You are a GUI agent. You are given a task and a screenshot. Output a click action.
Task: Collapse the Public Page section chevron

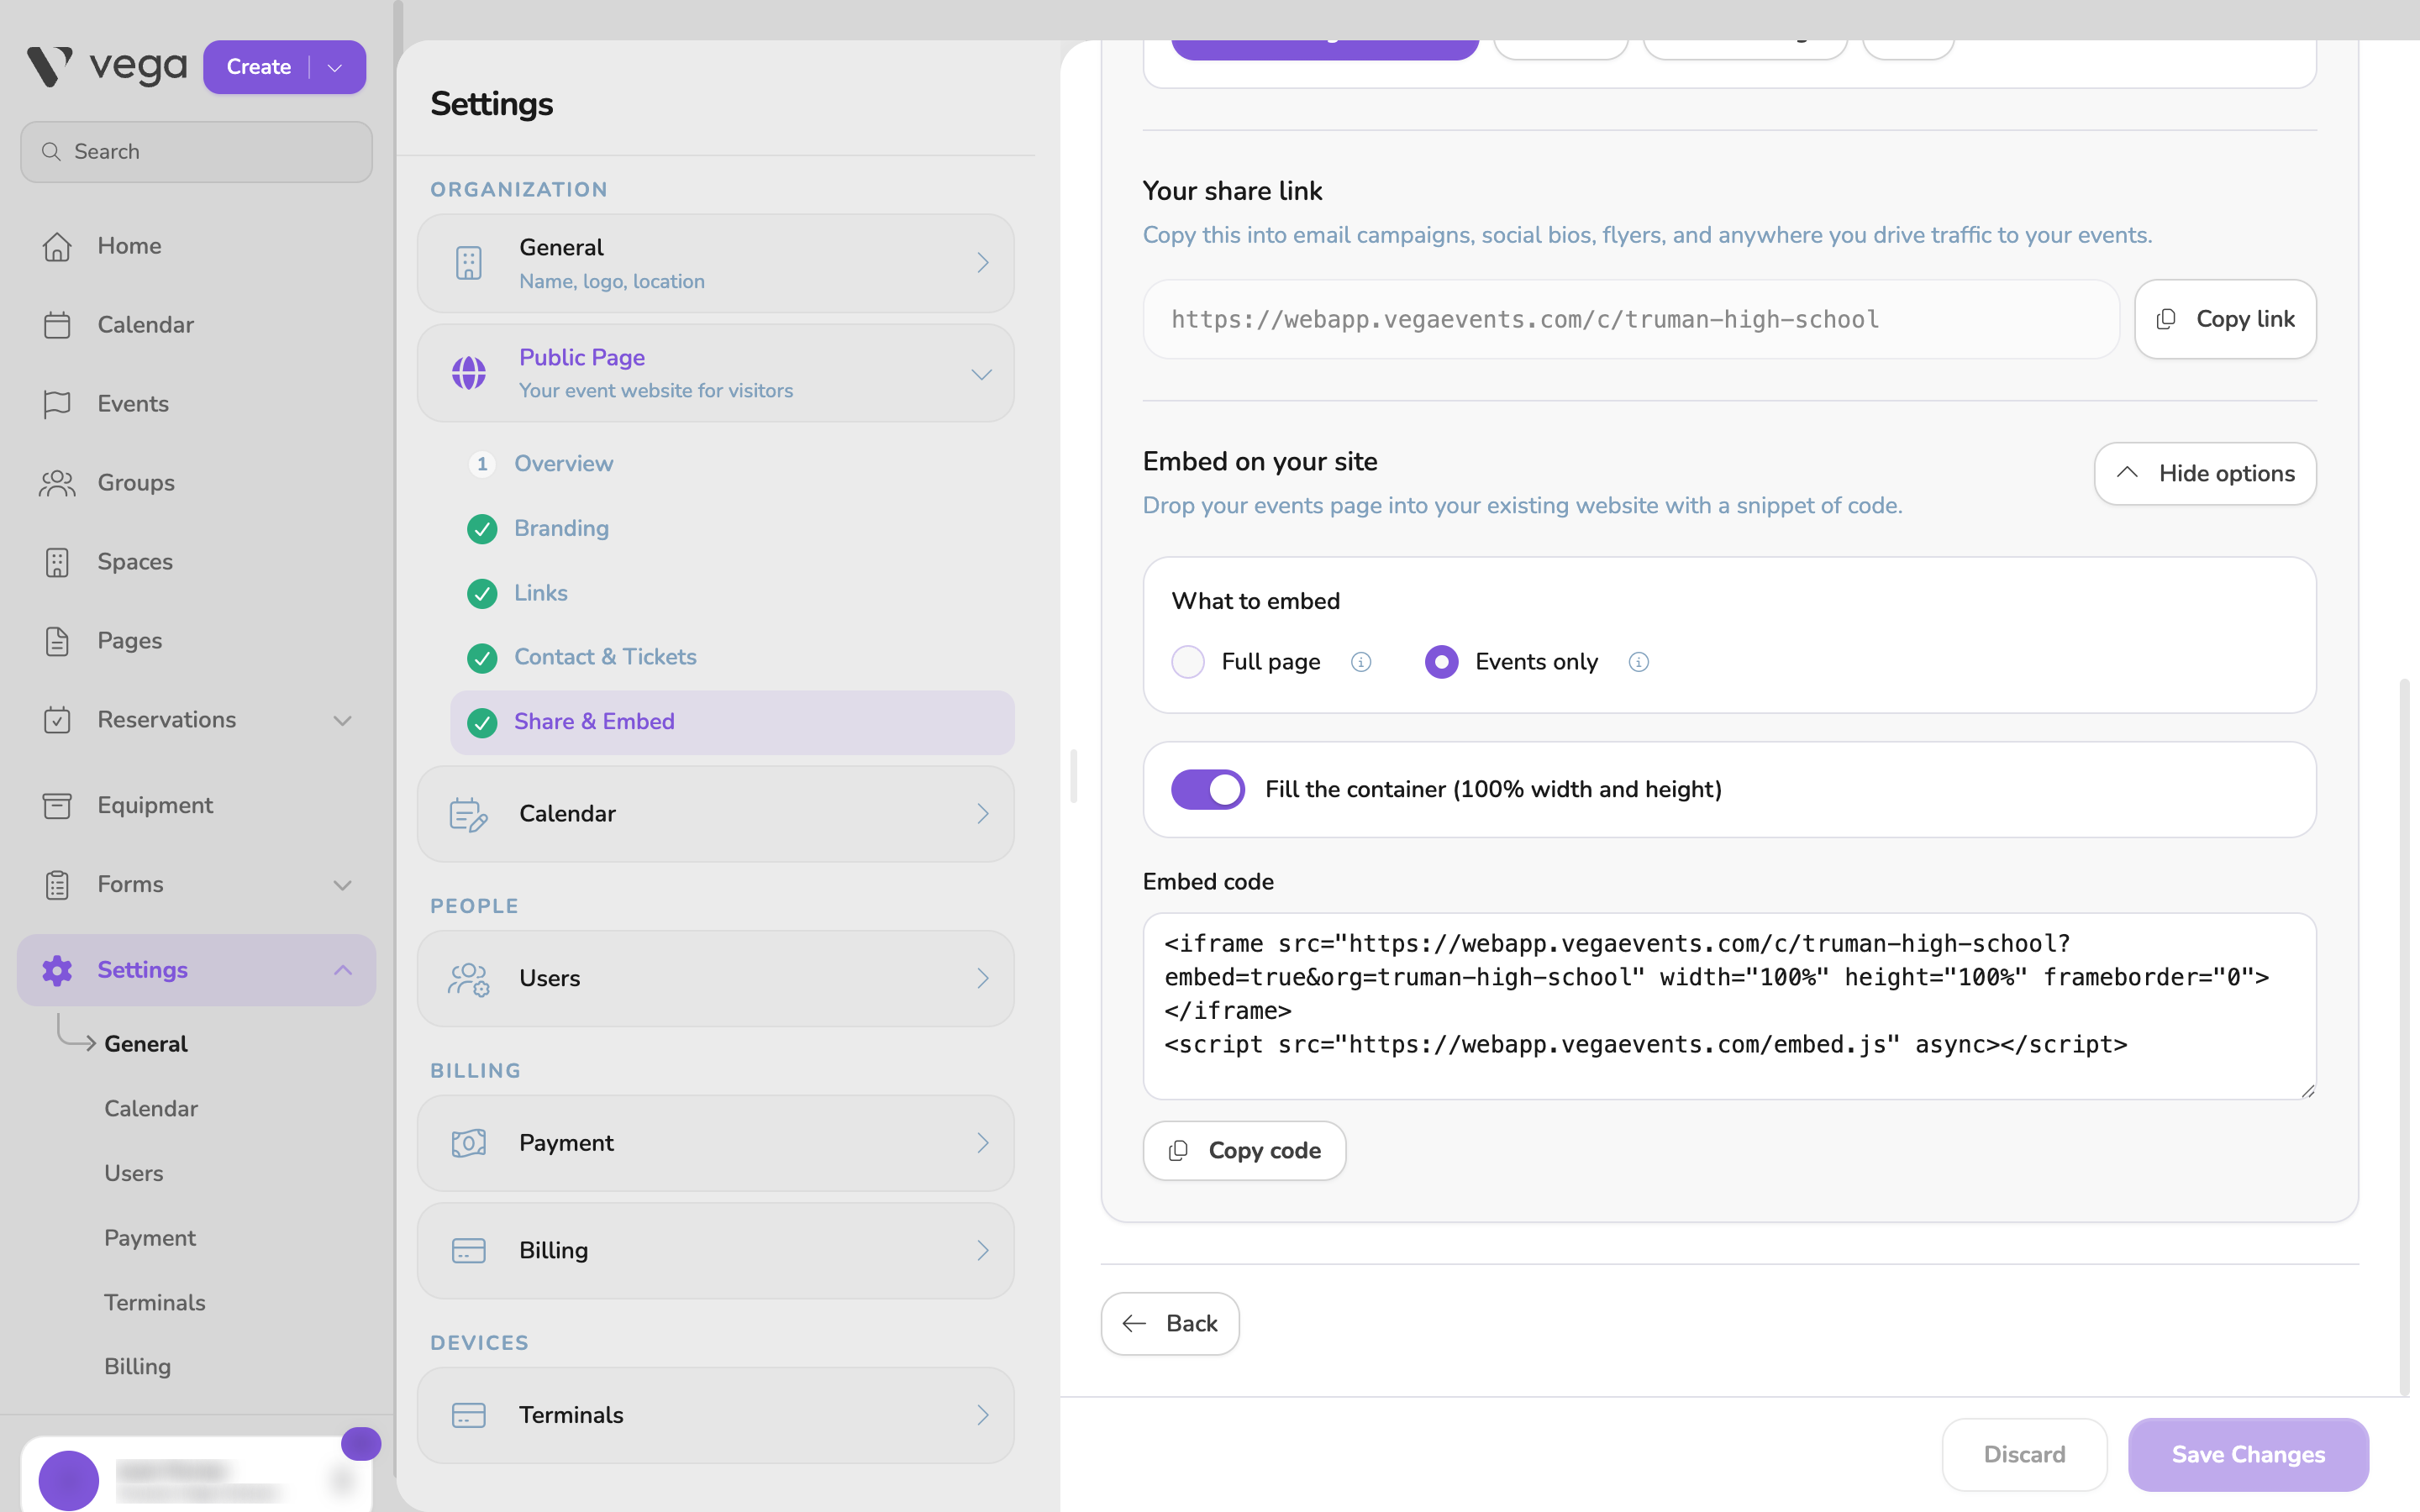tap(981, 374)
